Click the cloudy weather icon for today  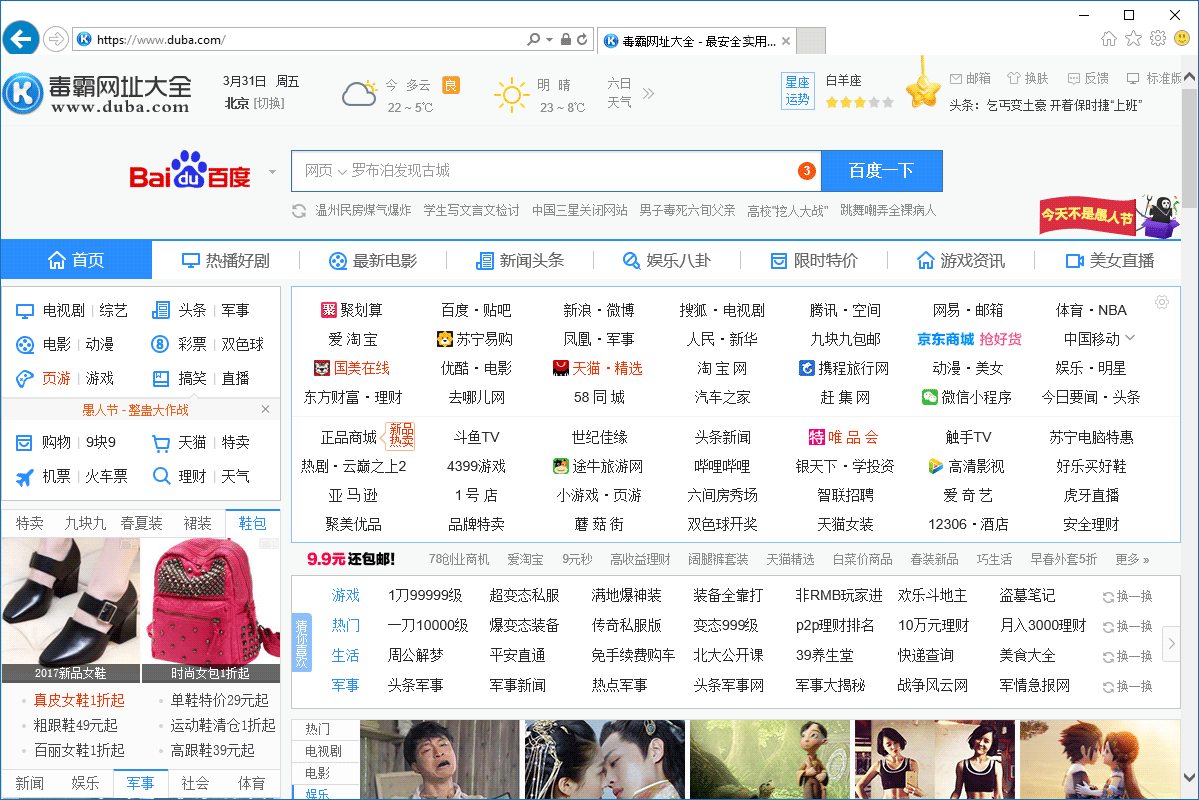pos(359,94)
